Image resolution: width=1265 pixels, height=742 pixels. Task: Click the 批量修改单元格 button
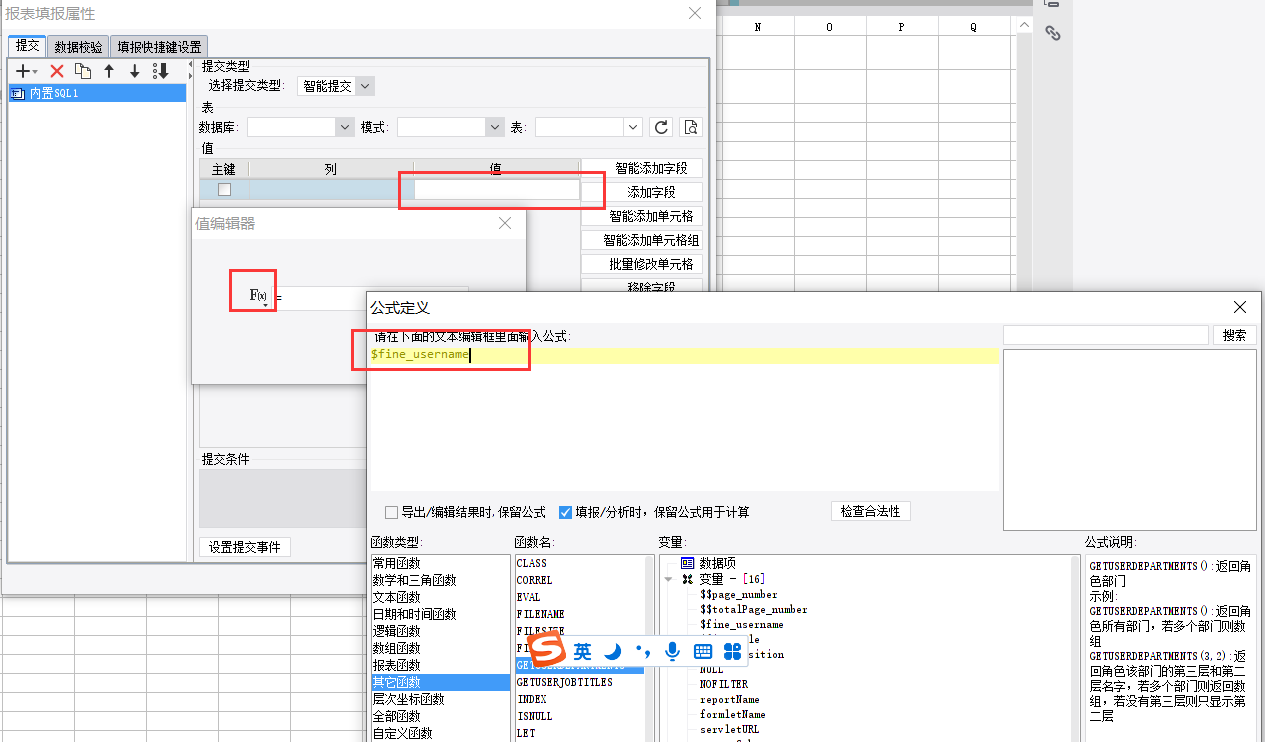[x=642, y=264]
